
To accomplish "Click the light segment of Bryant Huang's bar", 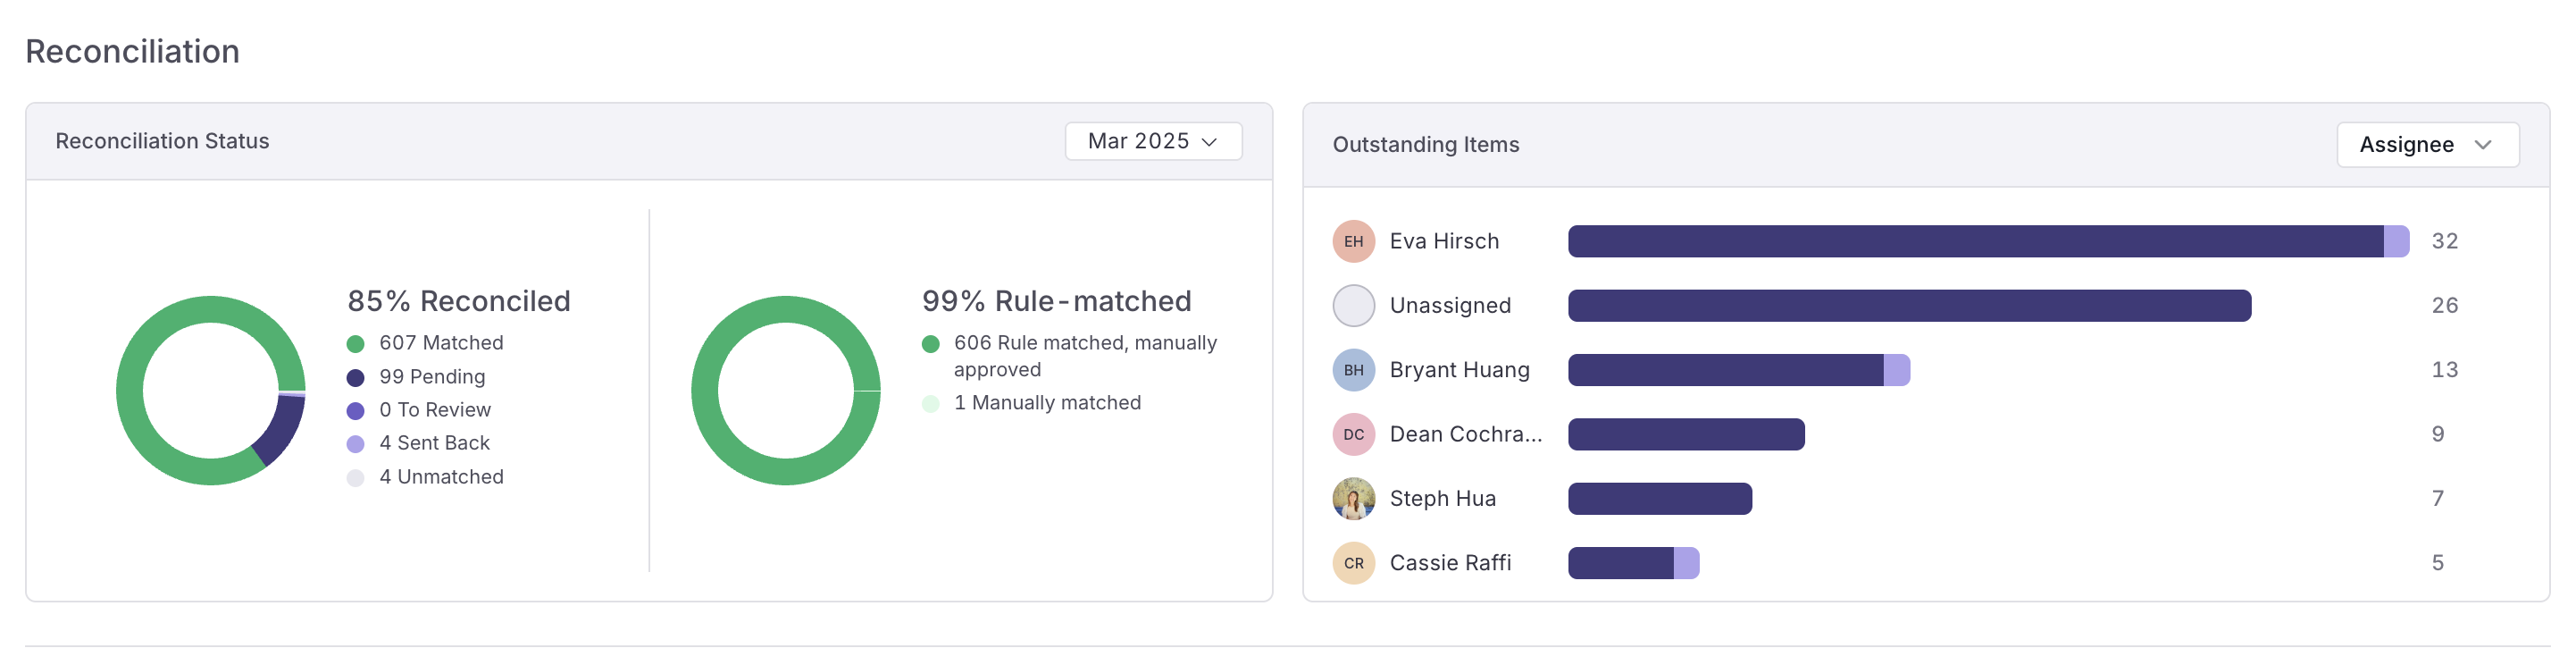I will (x=1896, y=370).
